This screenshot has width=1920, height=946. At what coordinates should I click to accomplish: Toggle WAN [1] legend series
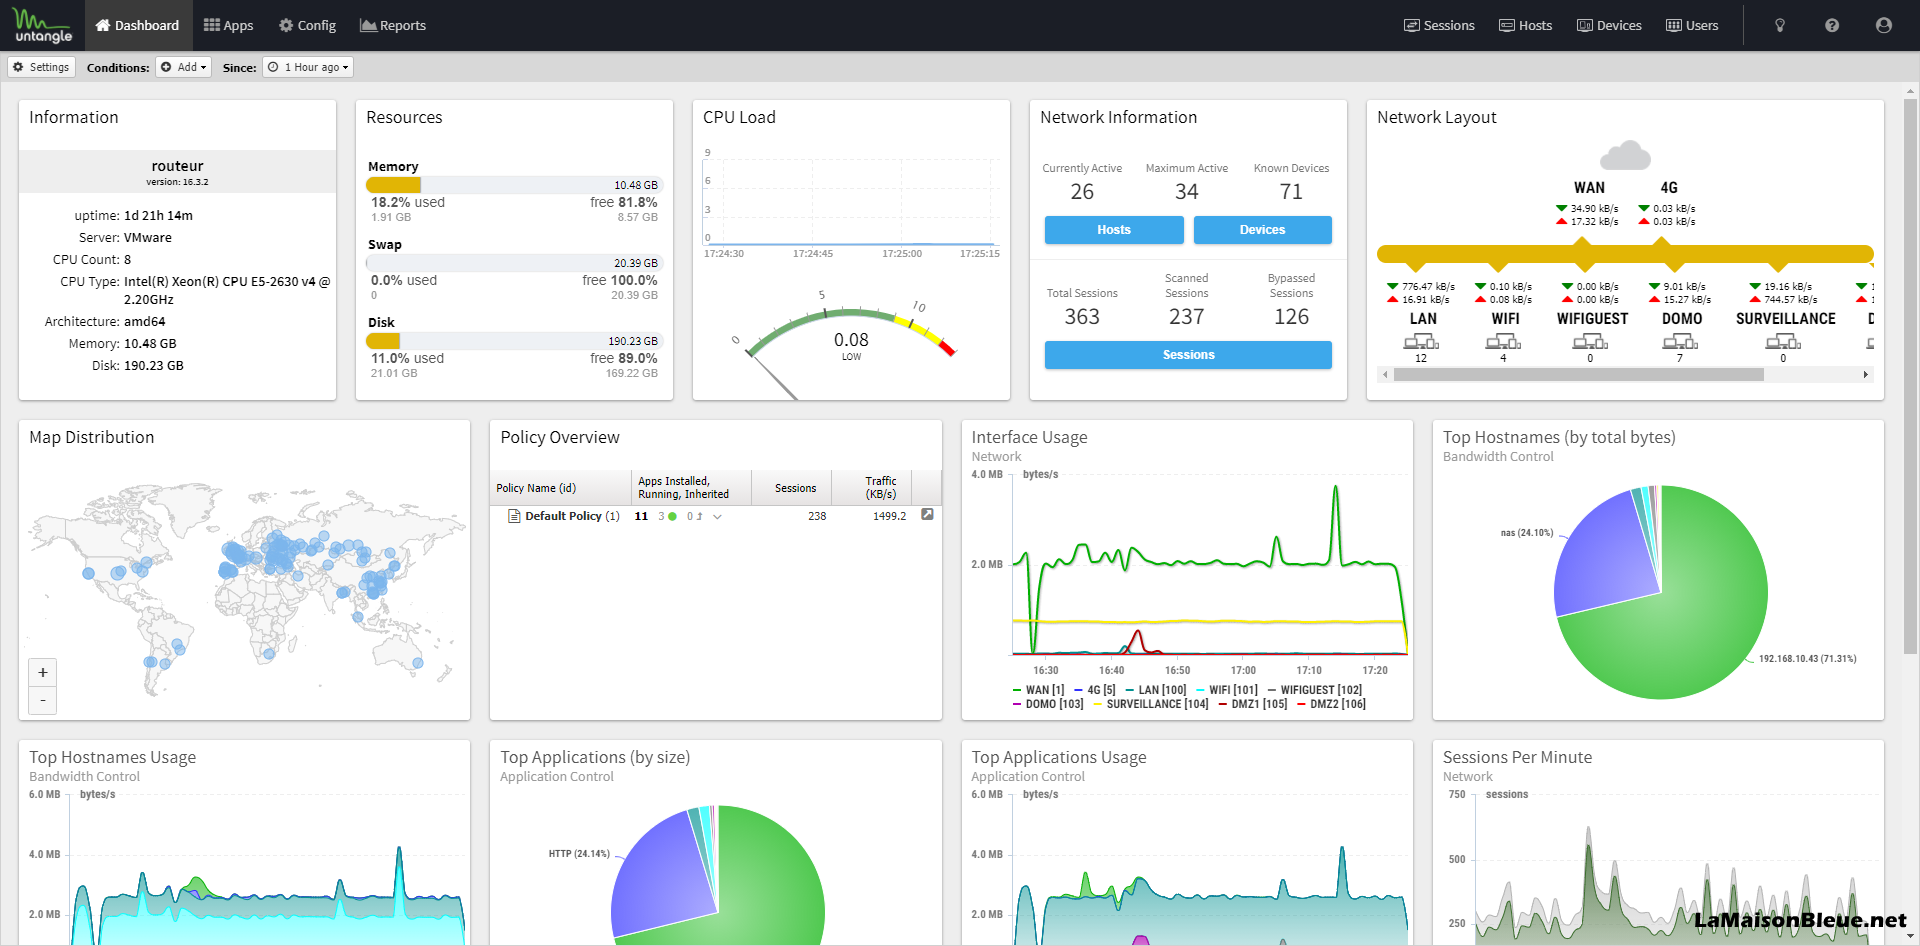pos(1038,690)
